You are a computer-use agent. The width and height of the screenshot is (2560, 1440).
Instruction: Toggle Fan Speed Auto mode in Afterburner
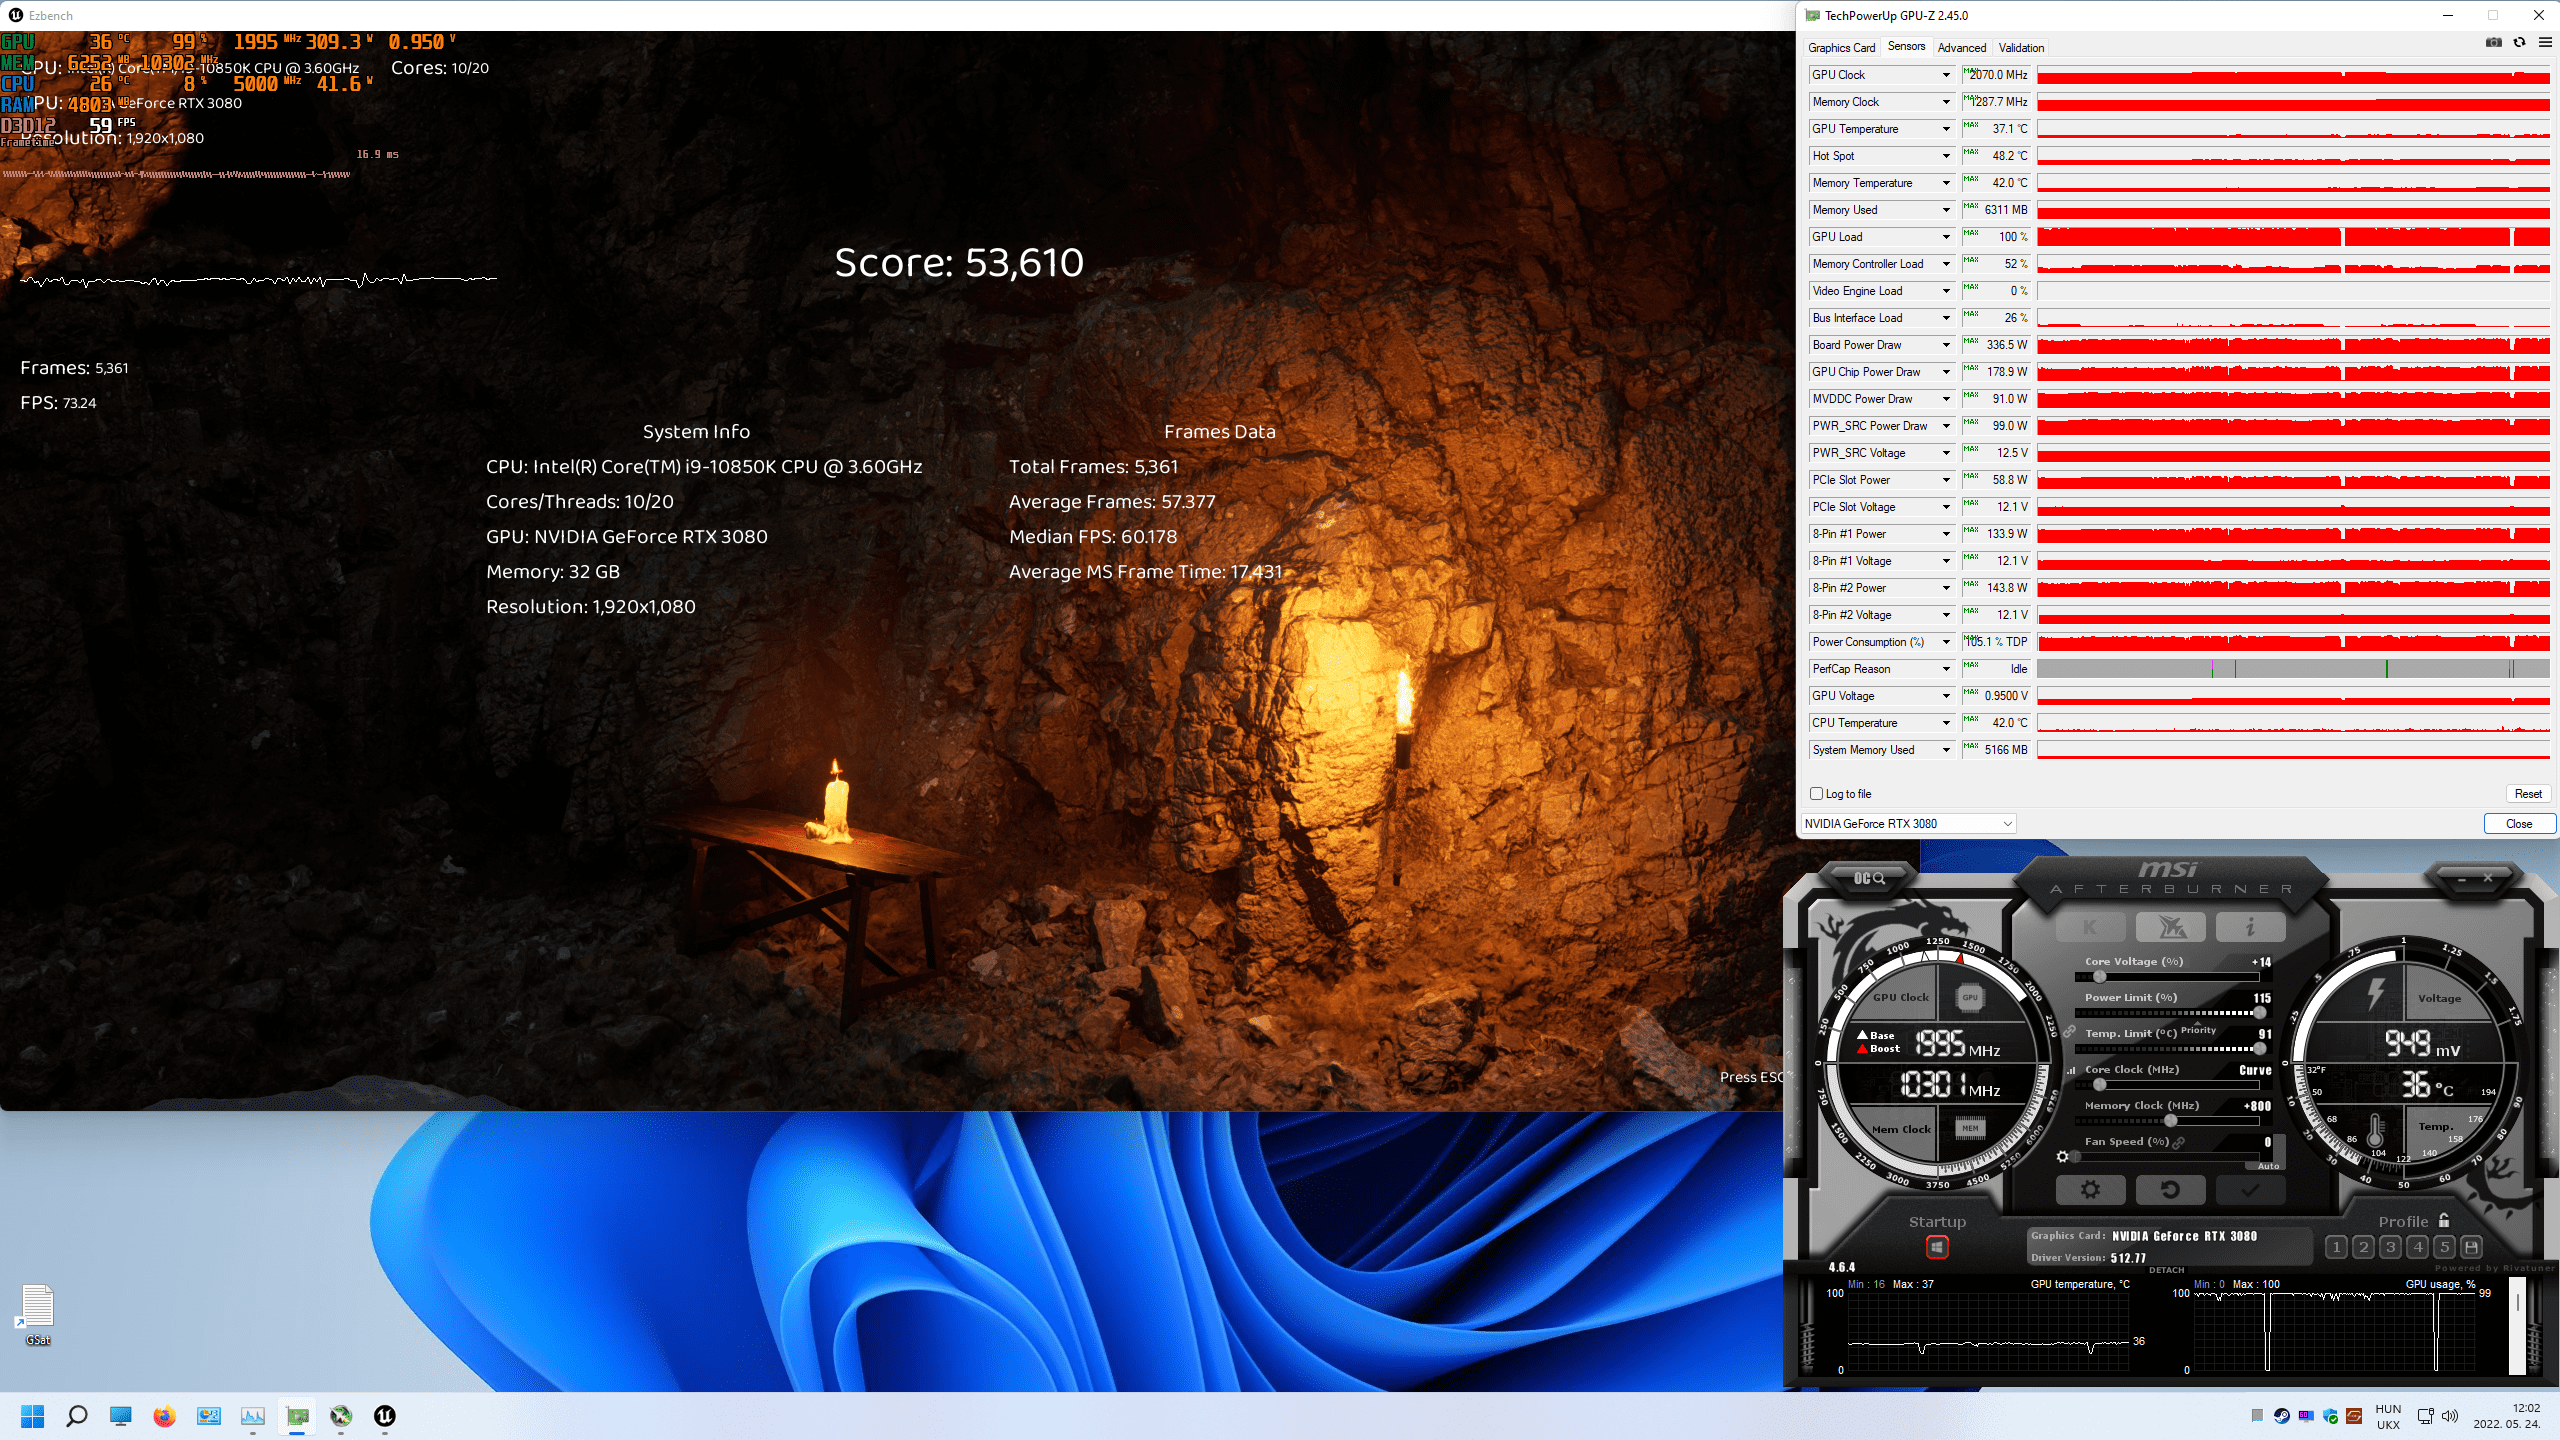click(2268, 1166)
